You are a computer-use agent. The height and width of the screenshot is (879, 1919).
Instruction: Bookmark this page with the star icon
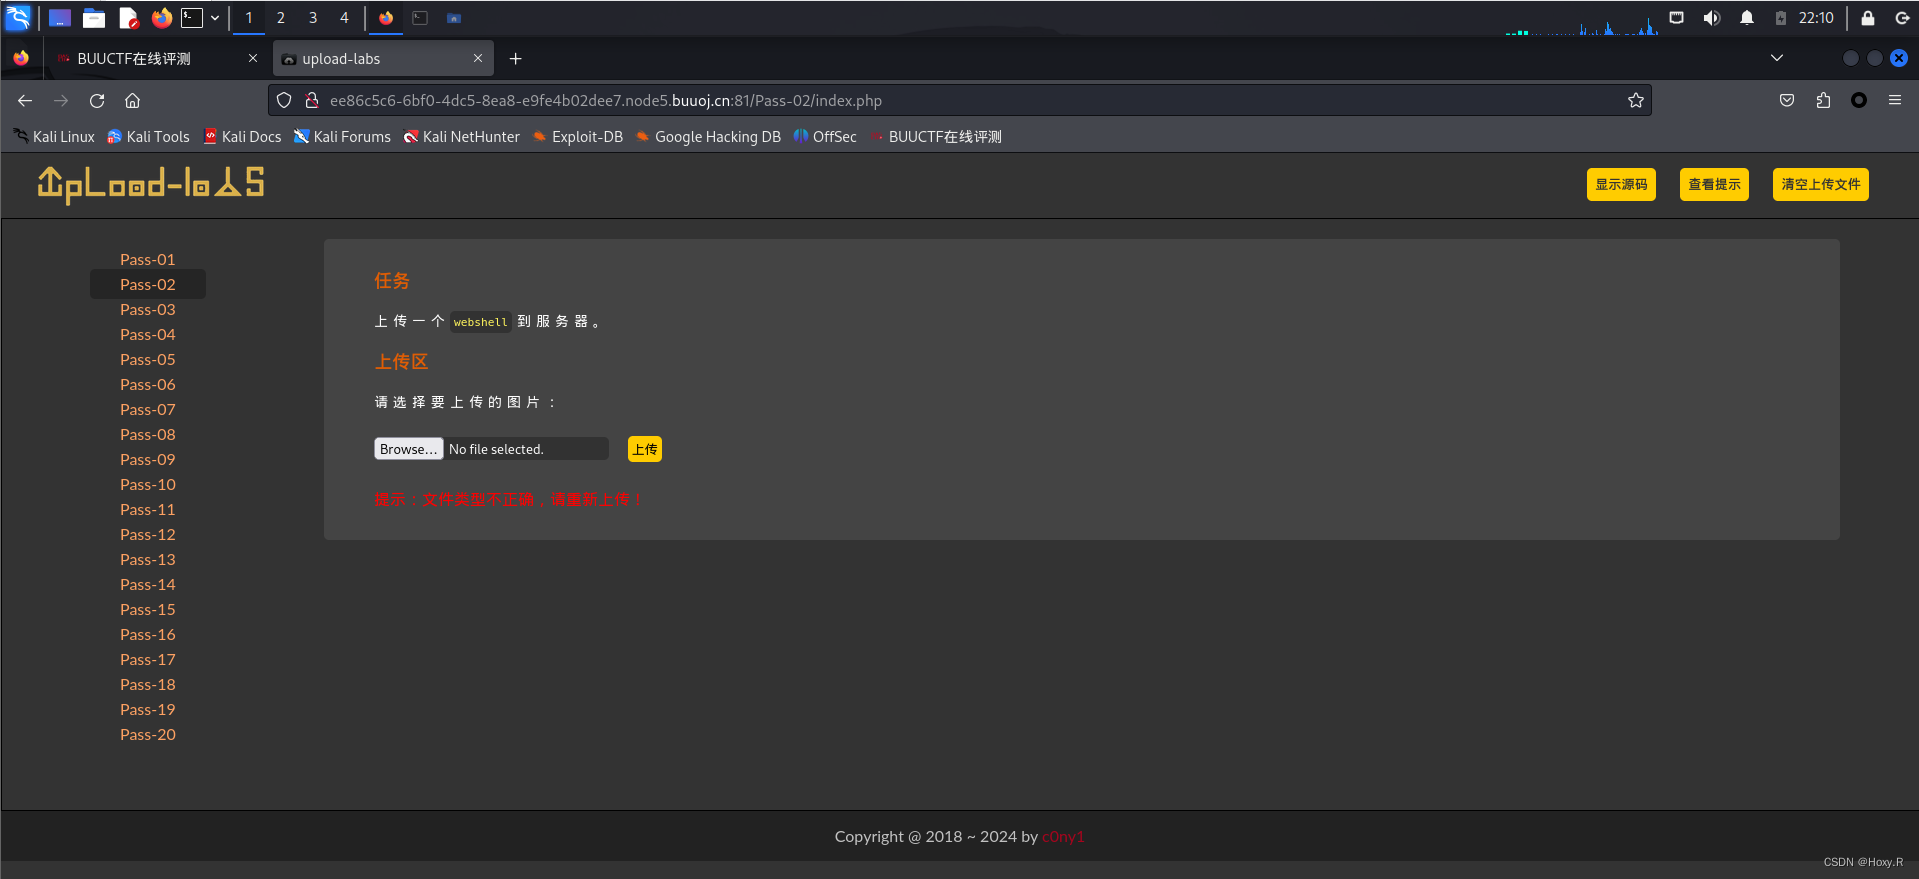1636,100
